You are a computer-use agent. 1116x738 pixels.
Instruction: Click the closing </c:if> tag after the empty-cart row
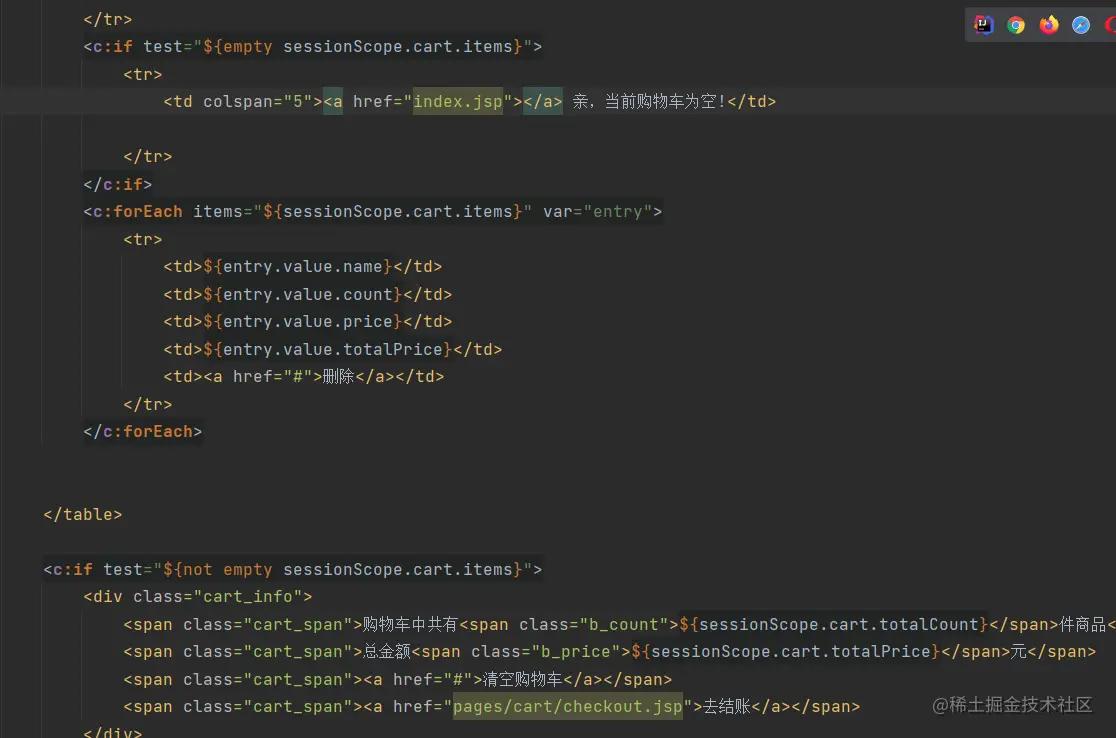pos(117,184)
